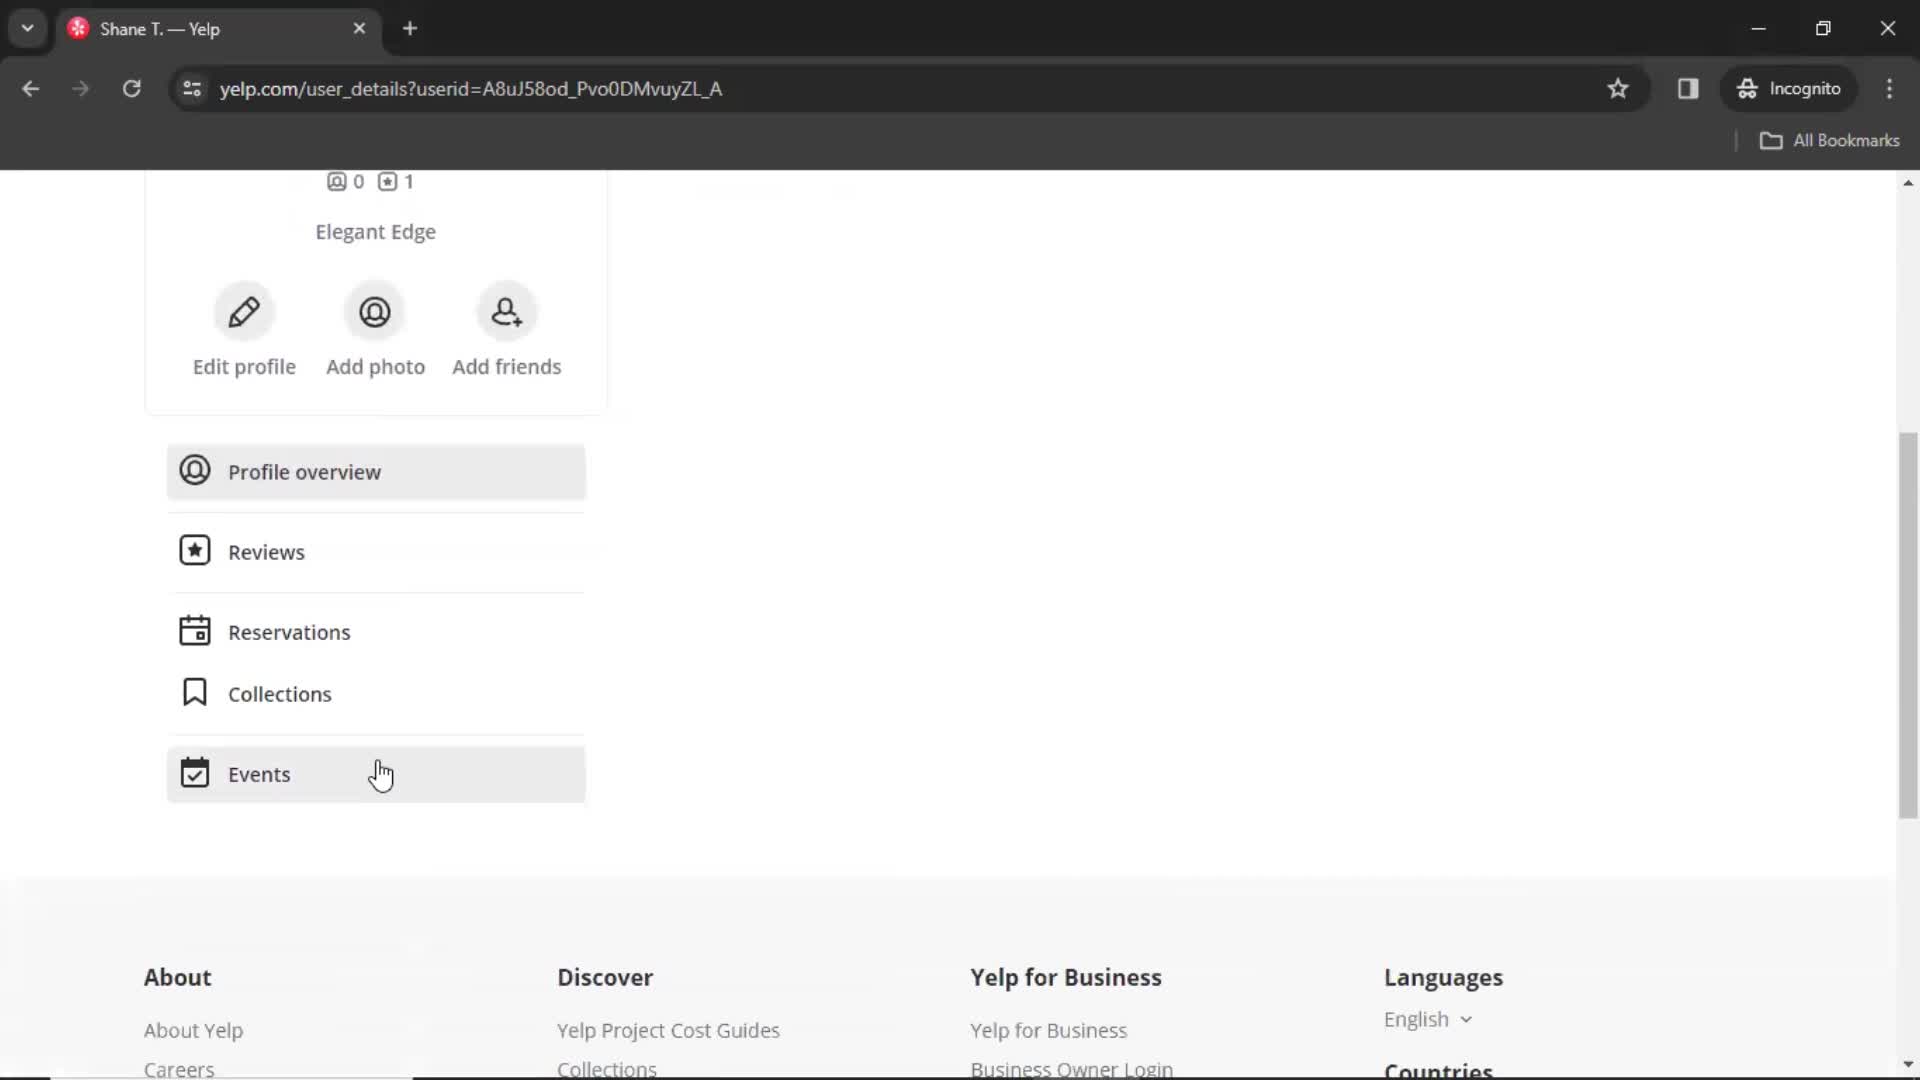Select the English language dropdown
The image size is (1920, 1080).
(1429, 1018)
